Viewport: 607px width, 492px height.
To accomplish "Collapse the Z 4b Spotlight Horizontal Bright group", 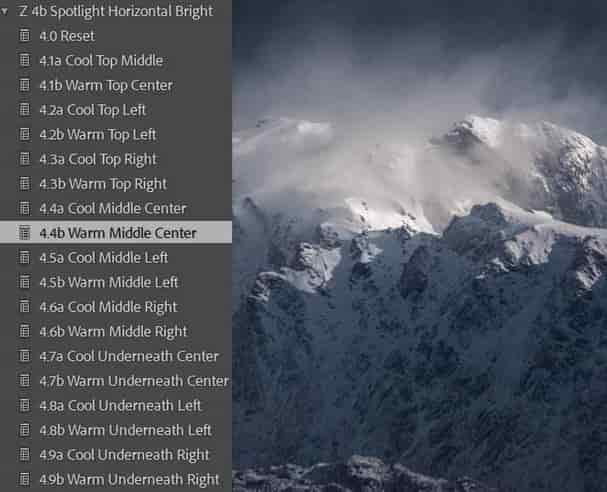I will [x=4, y=11].
